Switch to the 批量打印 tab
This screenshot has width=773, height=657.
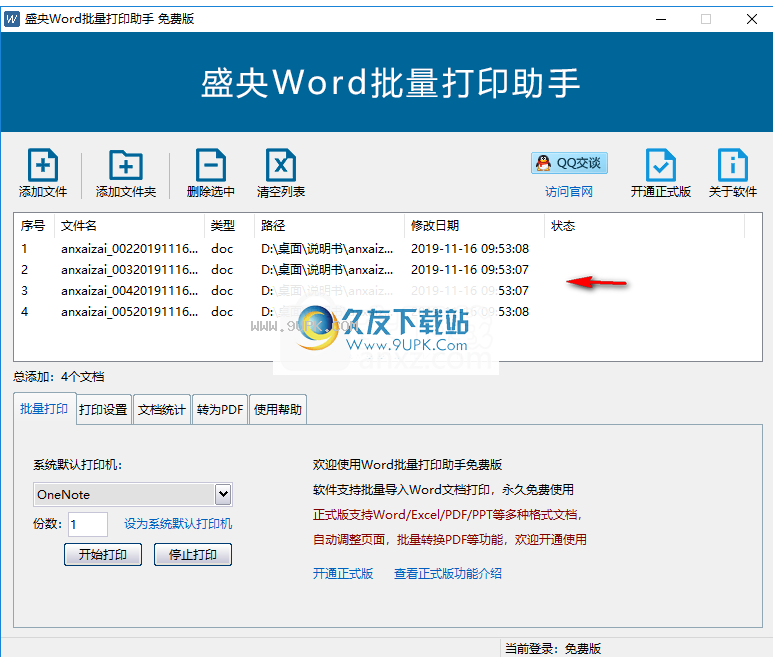click(x=44, y=409)
